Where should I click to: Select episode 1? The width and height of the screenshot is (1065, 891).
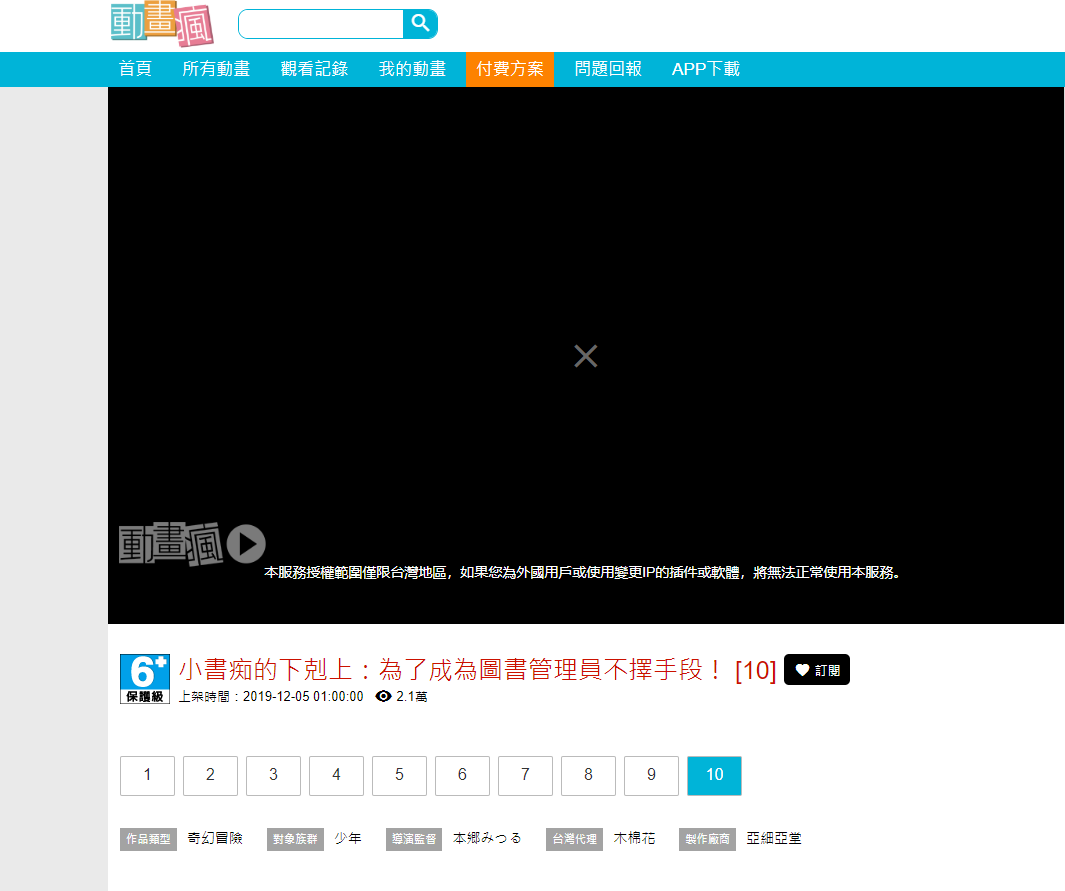point(147,775)
